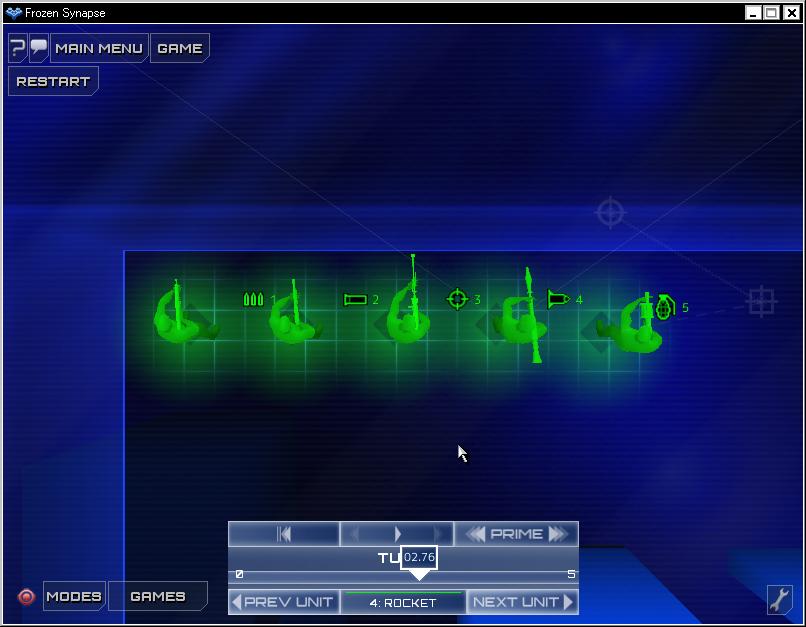The width and height of the screenshot is (806, 627).
Task: Click the faint round crosshair target marker
Action: (610, 212)
